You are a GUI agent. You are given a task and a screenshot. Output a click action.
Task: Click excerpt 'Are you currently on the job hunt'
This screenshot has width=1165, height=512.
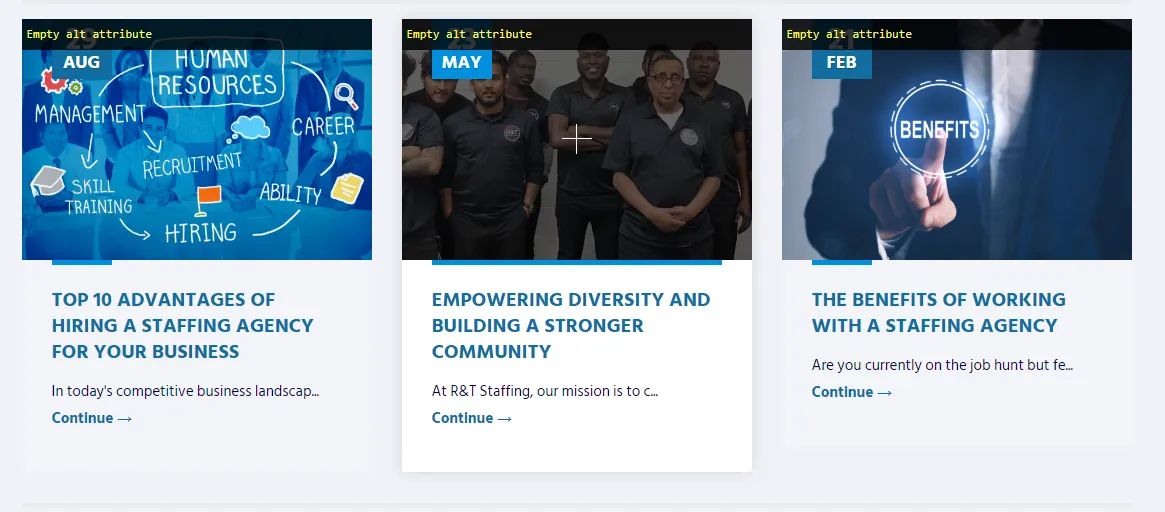coord(942,365)
